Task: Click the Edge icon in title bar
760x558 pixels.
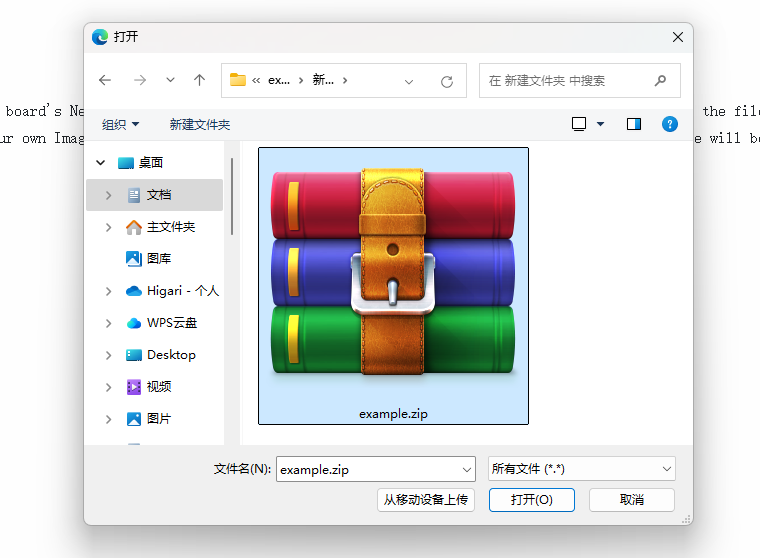Action: click(x=100, y=37)
